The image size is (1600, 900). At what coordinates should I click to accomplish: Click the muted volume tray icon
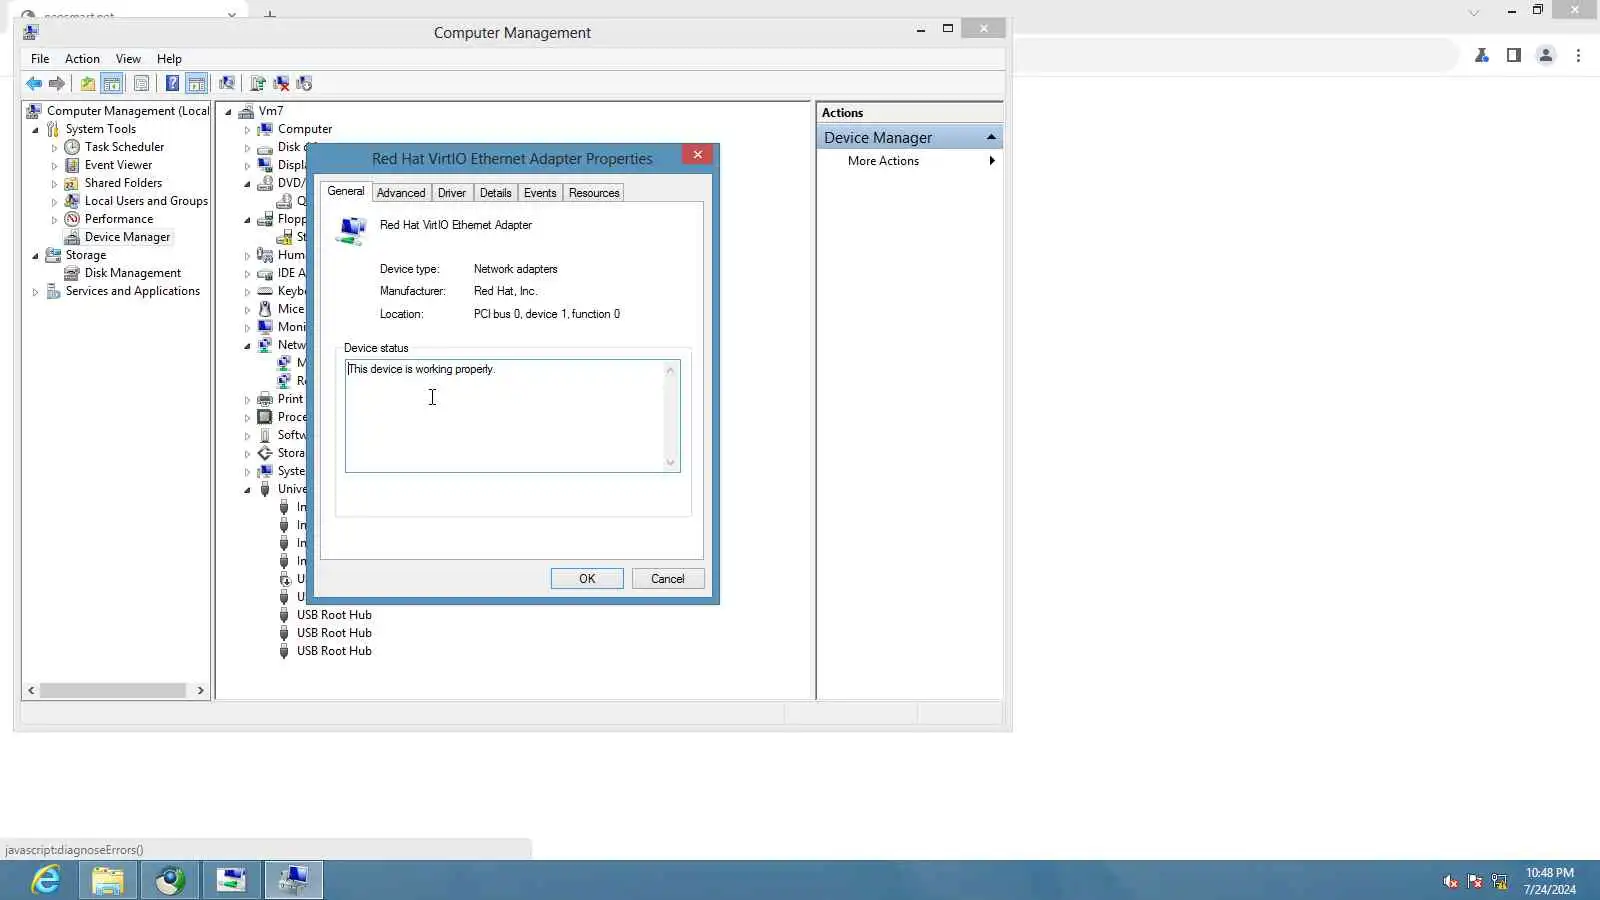(1451, 881)
